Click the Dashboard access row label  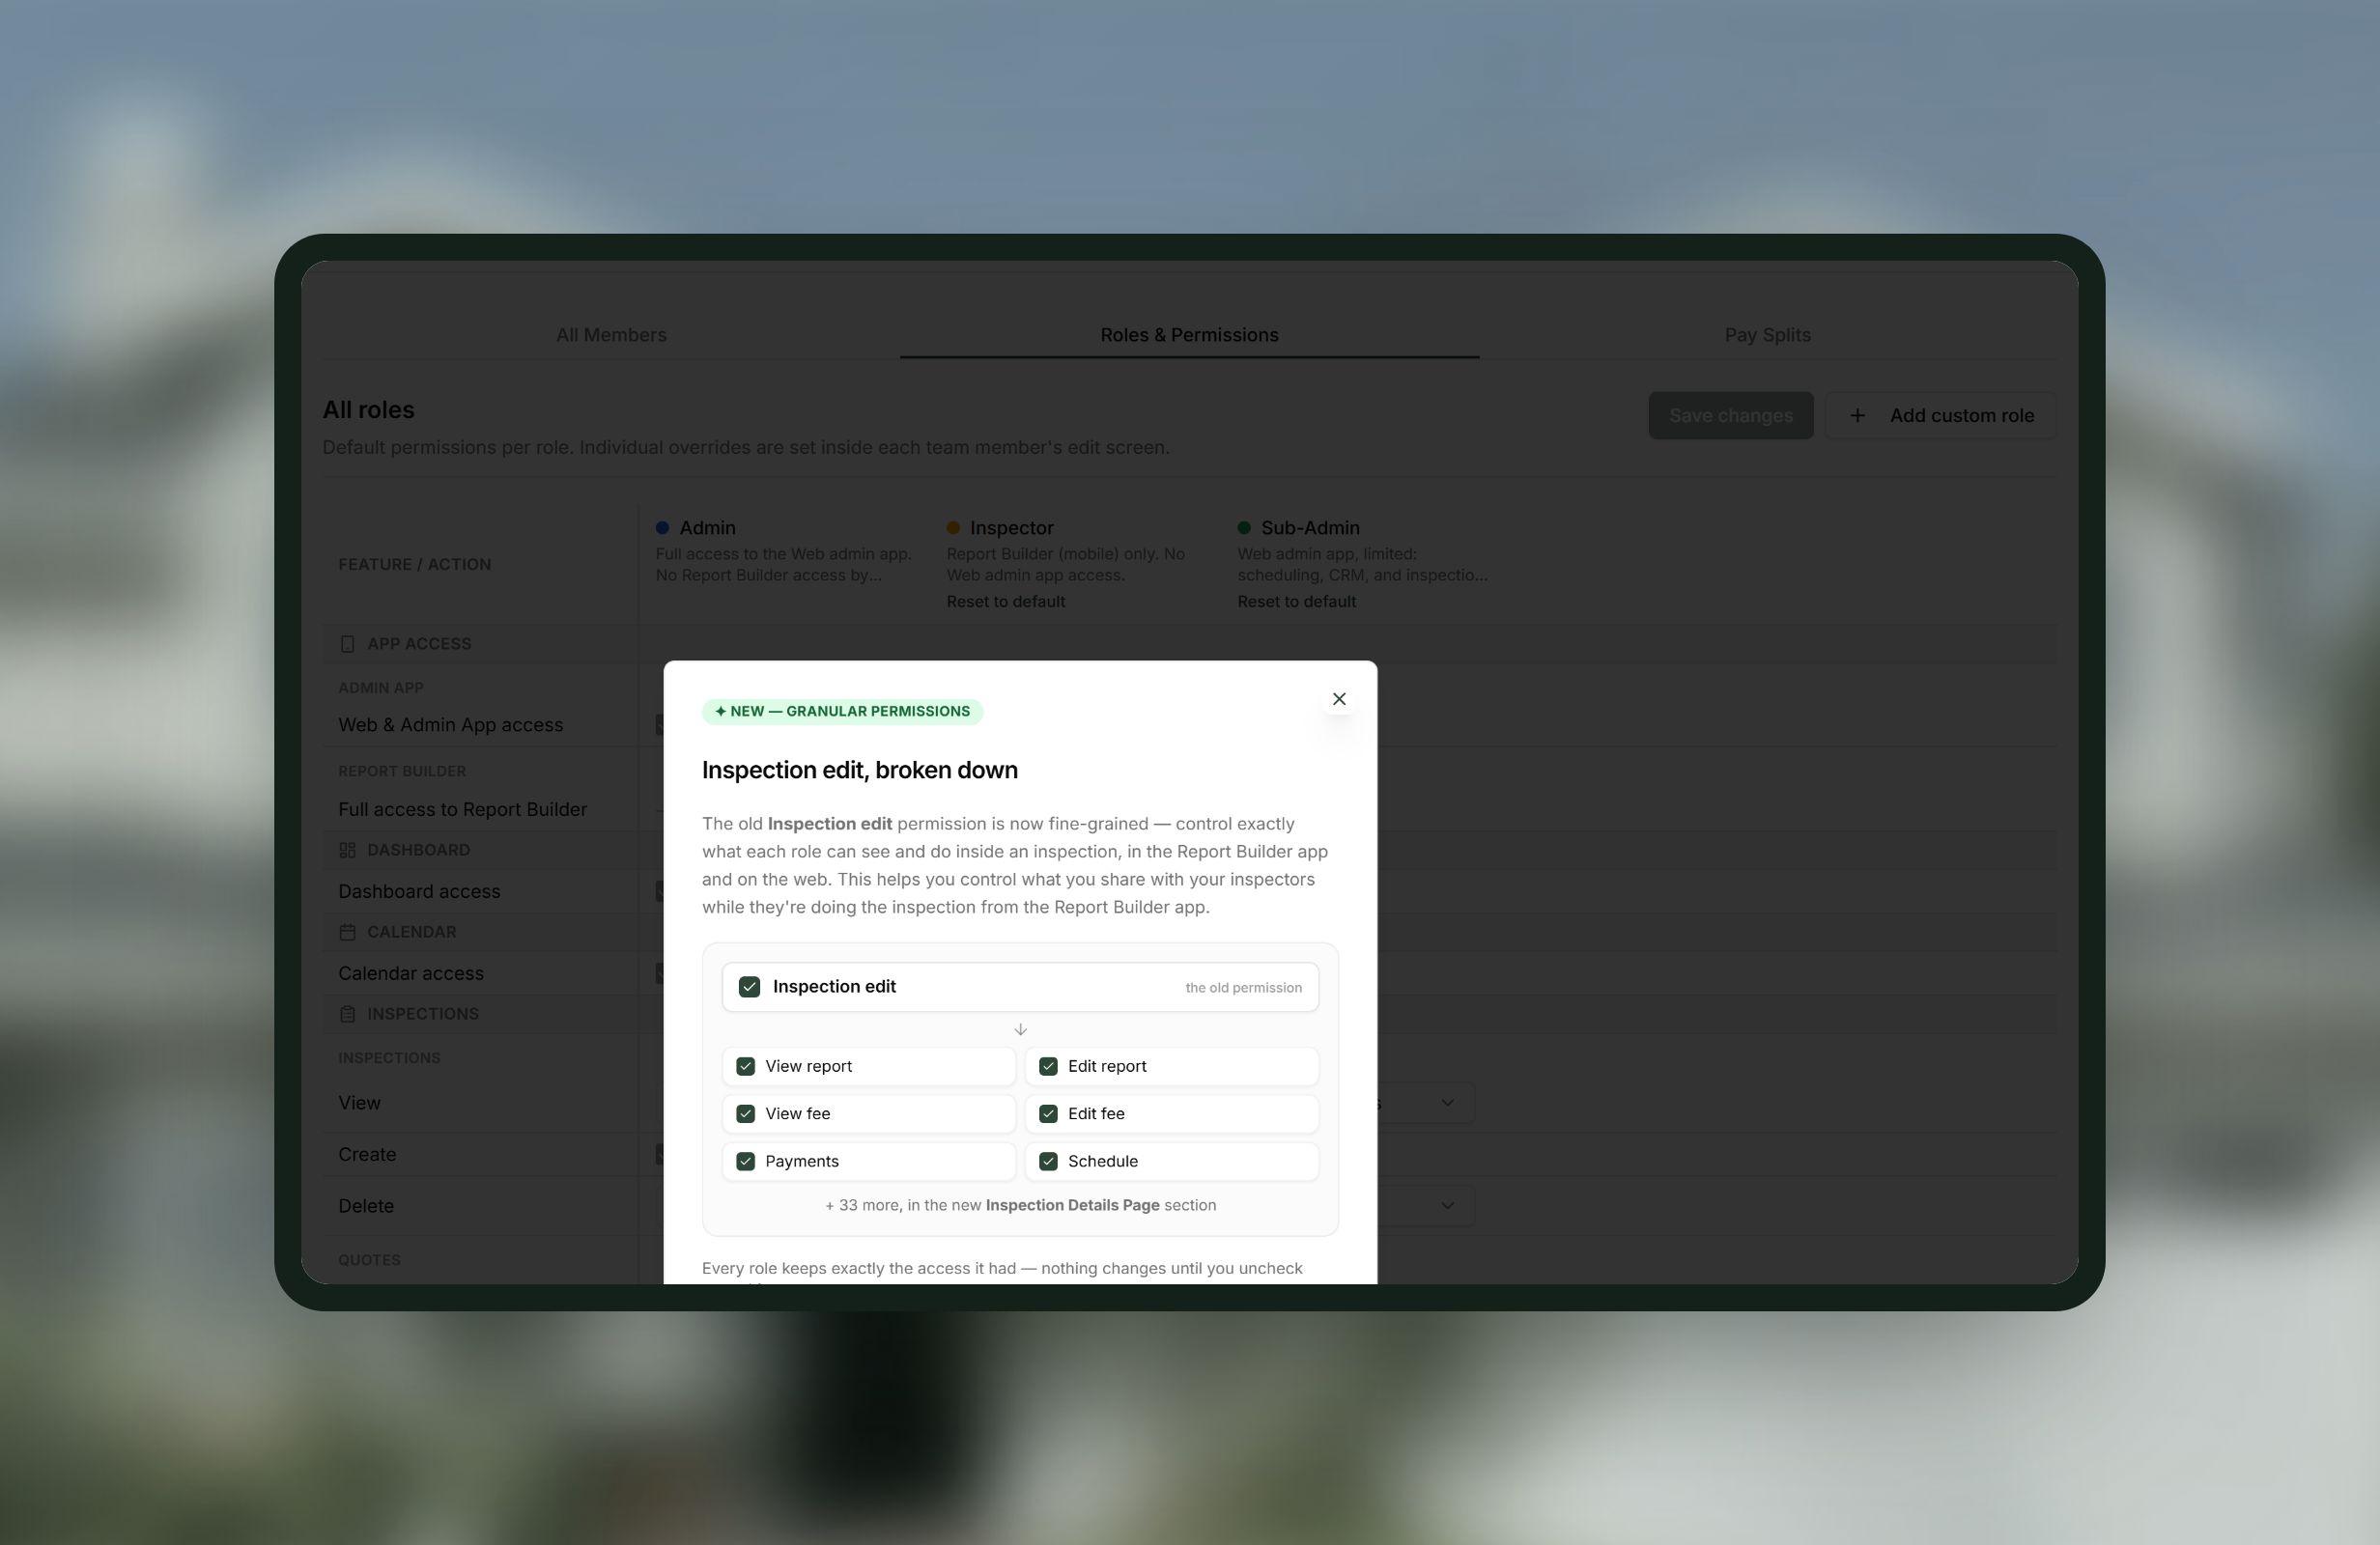pos(419,891)
